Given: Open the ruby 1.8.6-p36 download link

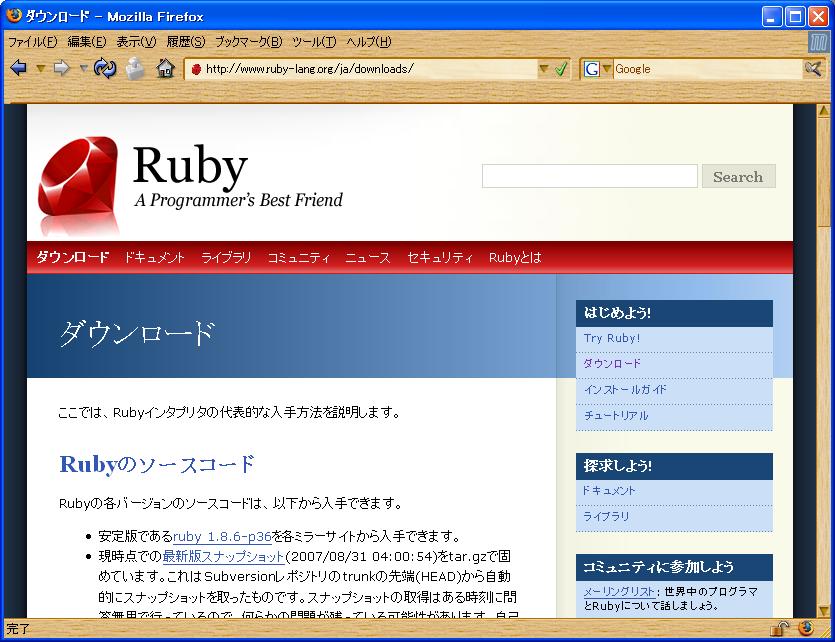Looking at the screenshot, I should click(222, 536).
